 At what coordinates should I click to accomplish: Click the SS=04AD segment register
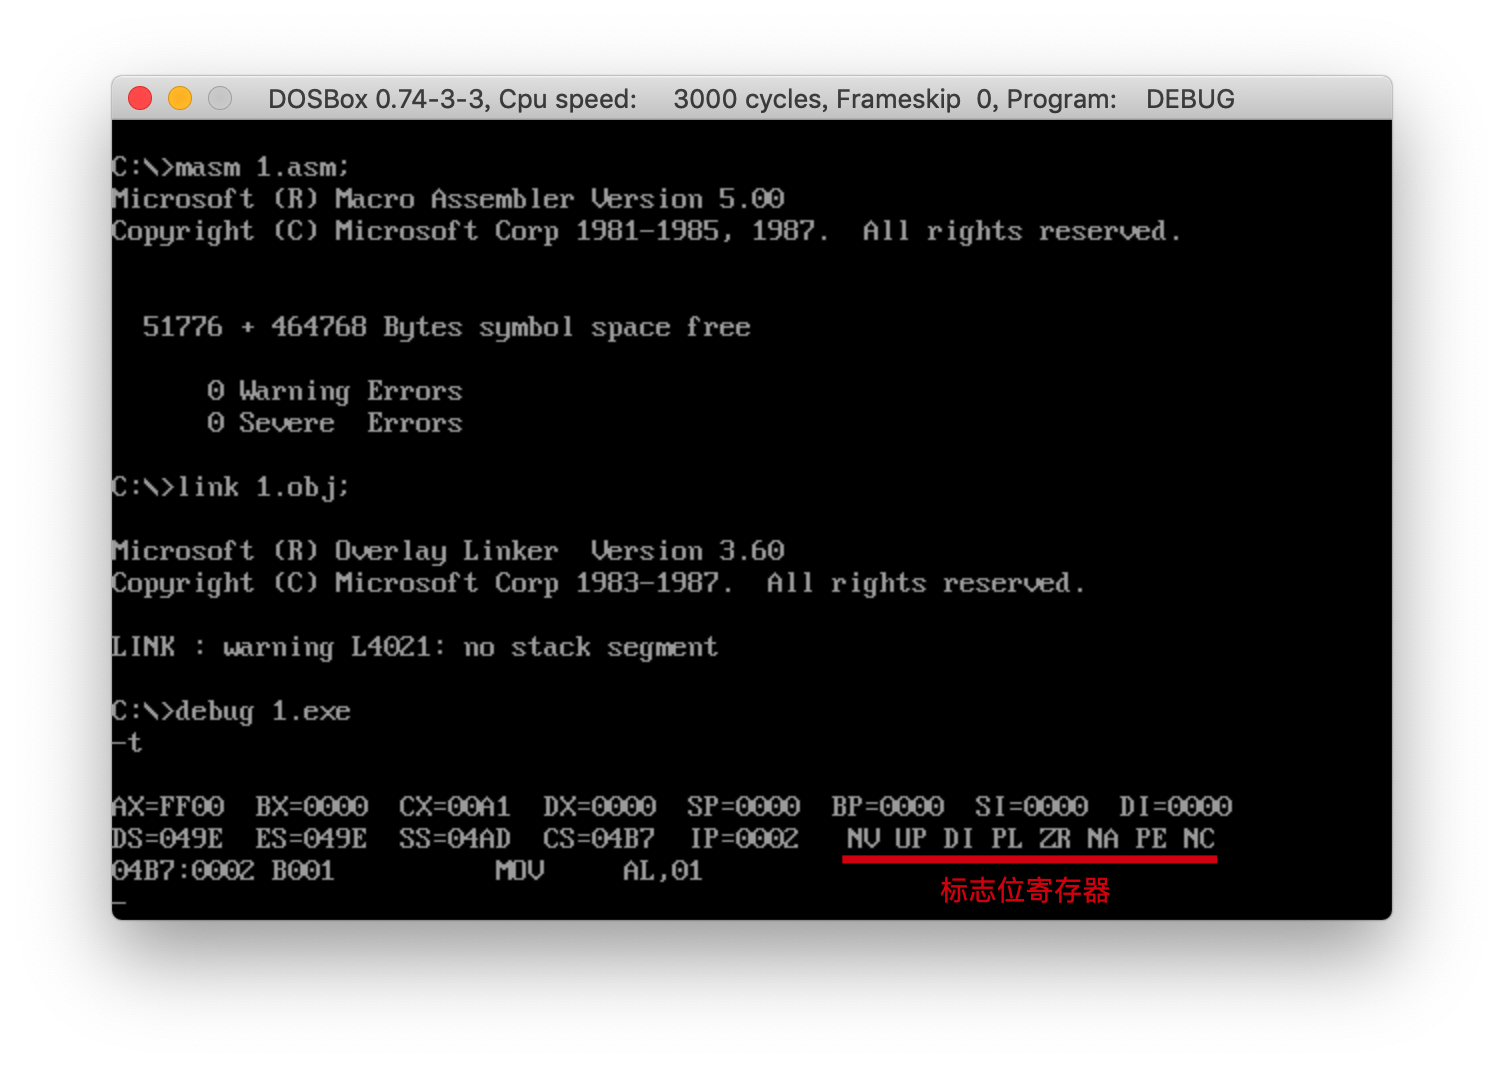(455, 838)
